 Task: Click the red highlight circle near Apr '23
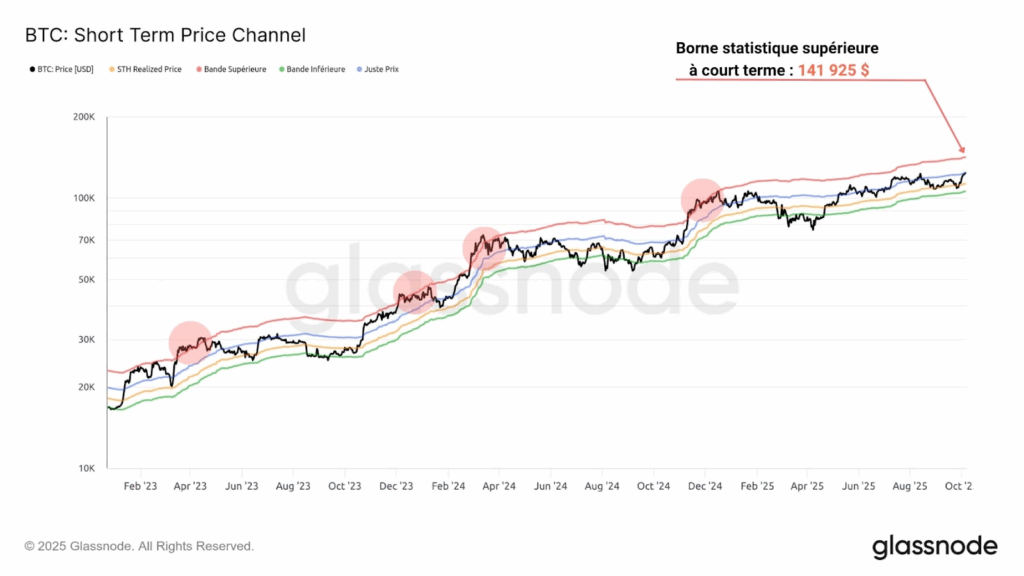tap(190, 342)
